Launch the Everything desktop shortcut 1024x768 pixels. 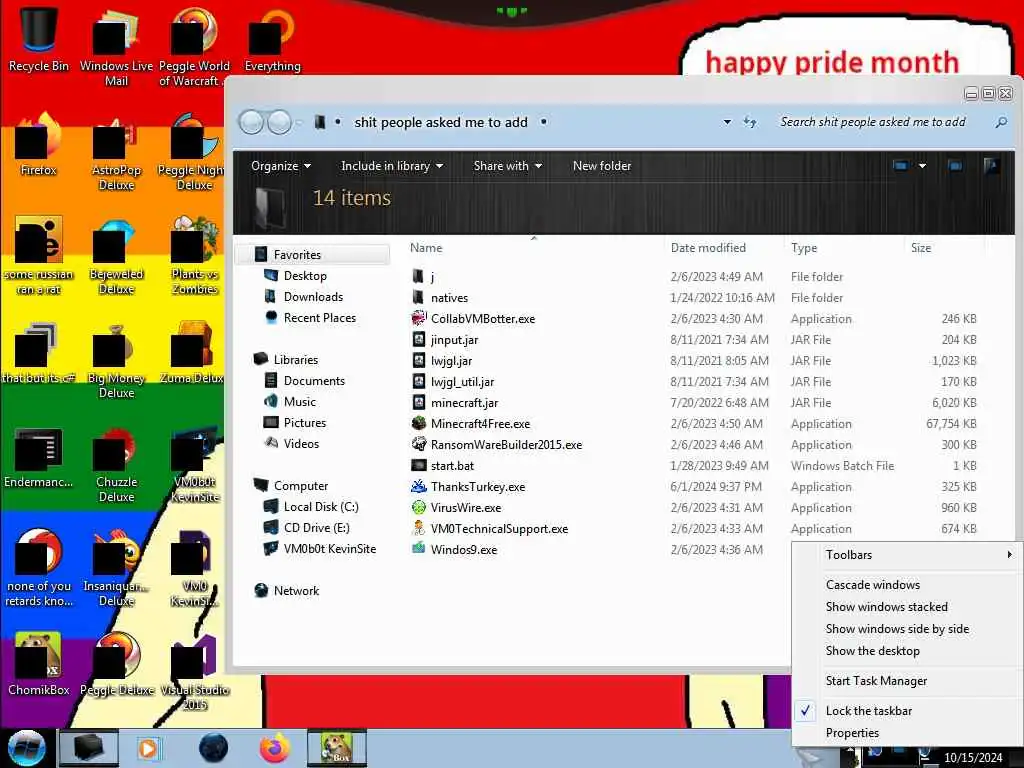click(272, 40)
